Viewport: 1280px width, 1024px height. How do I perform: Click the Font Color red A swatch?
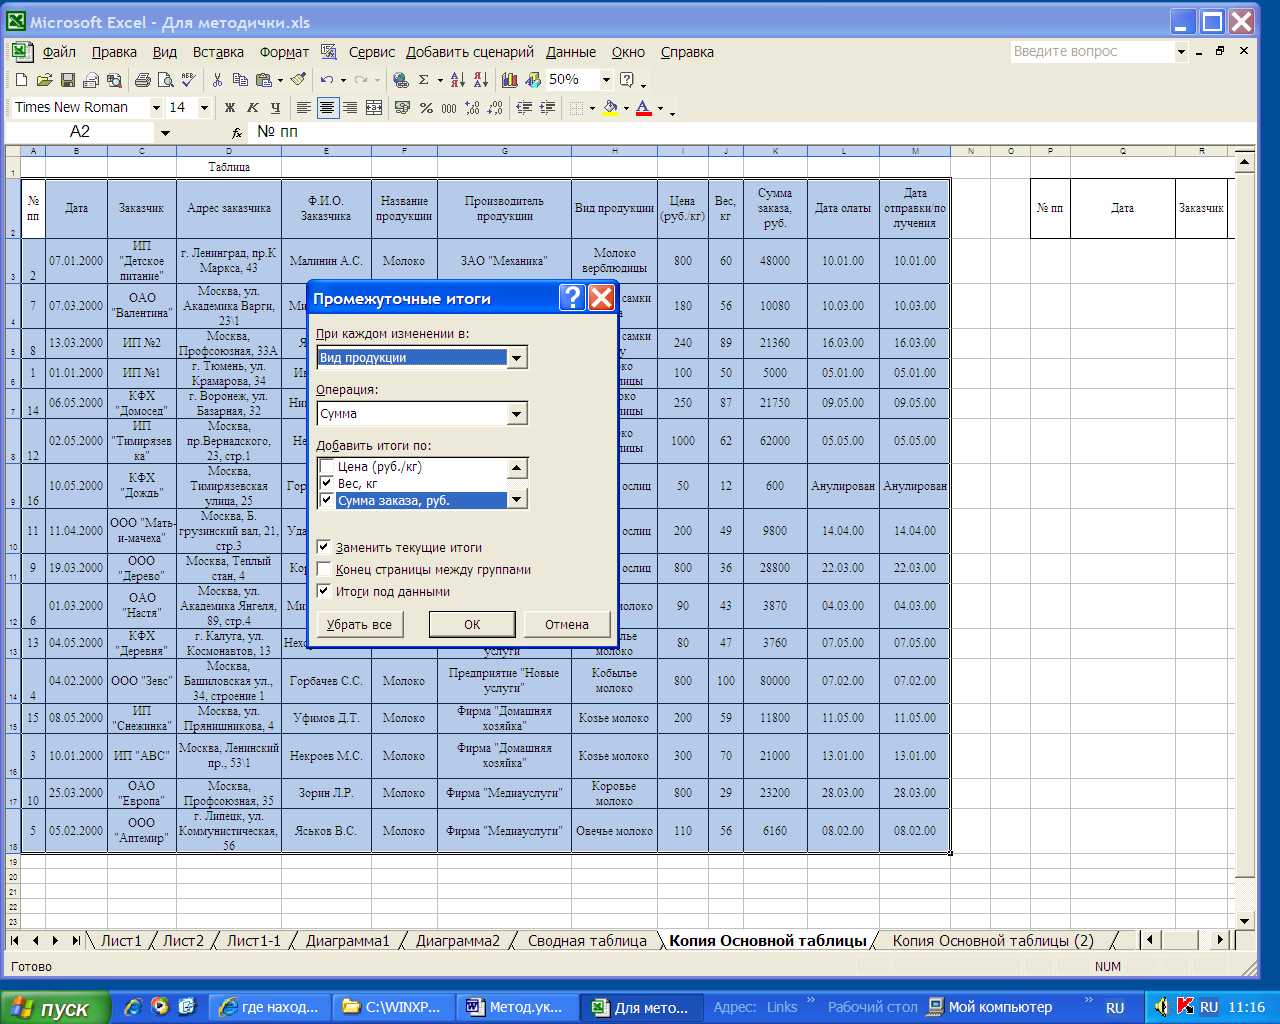(643, 108)
